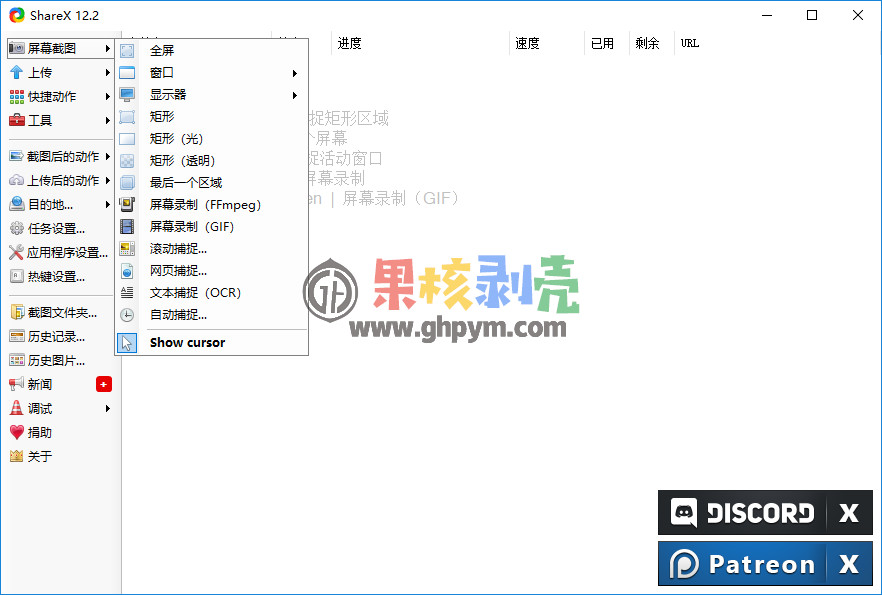Choose 滚动捕捉... from the menu
The height and width of the screenshot is (595, 882).
tap(212, 249)
